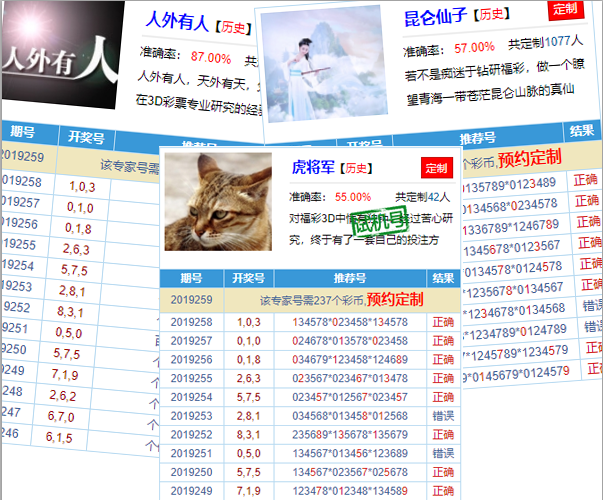This screenshot has height=500, width=603.
Task: Click the cat avatar of 虎将军
Action: [217, 201]
